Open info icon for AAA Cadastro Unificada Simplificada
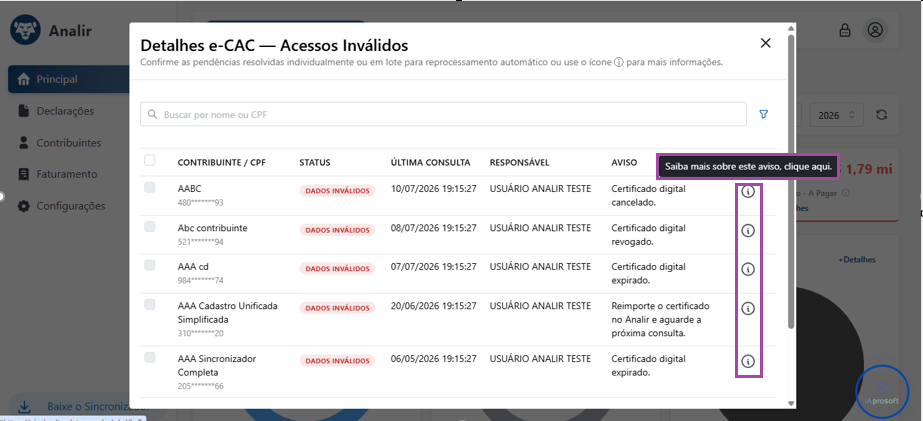The width and height of the screenshot is (923, 421). coord(748,309)
